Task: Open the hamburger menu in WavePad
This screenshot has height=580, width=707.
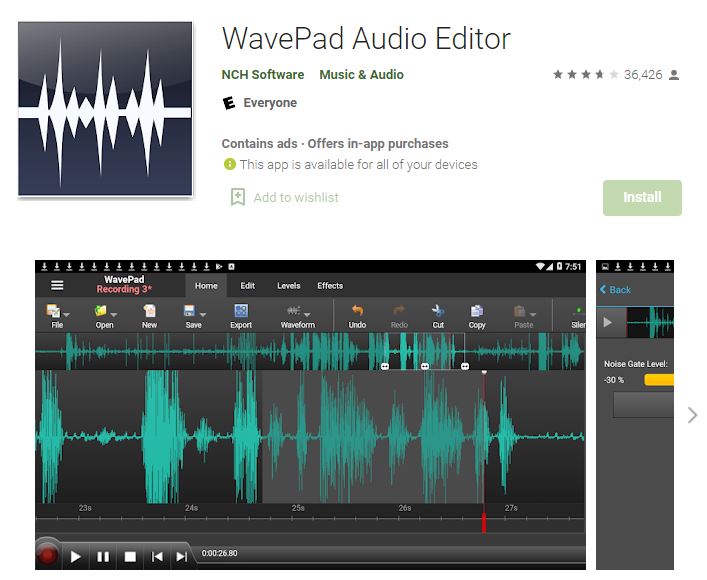Action: [57, 285]
